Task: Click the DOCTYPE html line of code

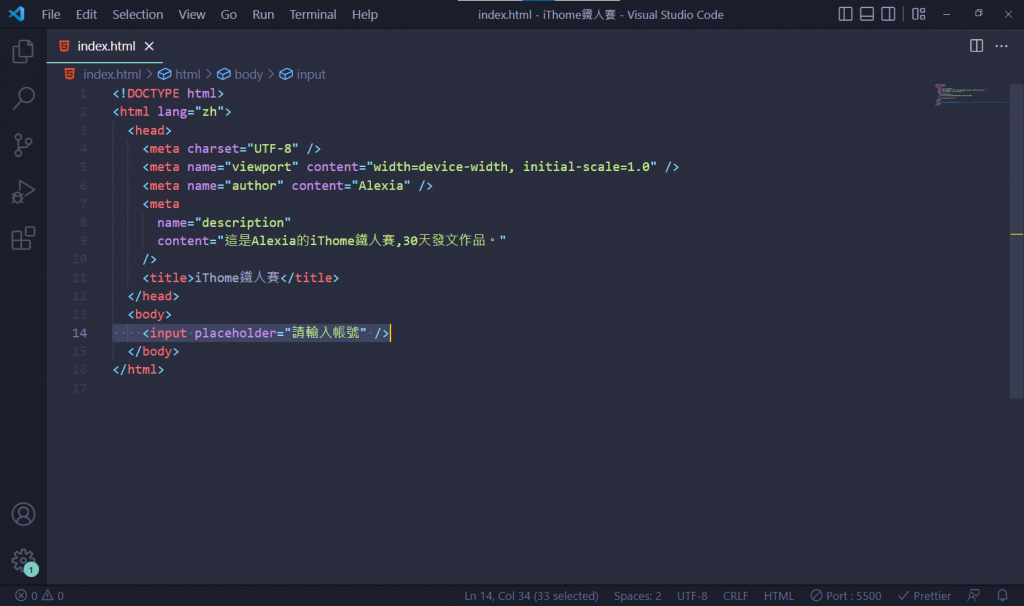Action: click(168, 93)
